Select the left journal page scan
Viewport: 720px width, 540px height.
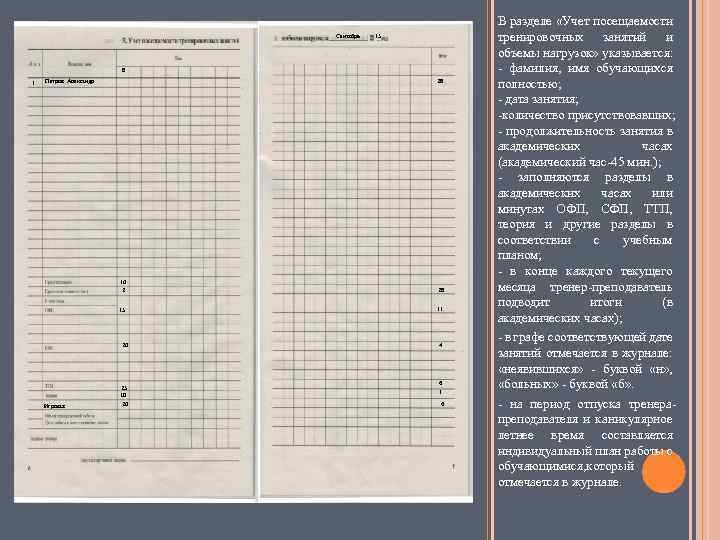click(x=134, y=262)
